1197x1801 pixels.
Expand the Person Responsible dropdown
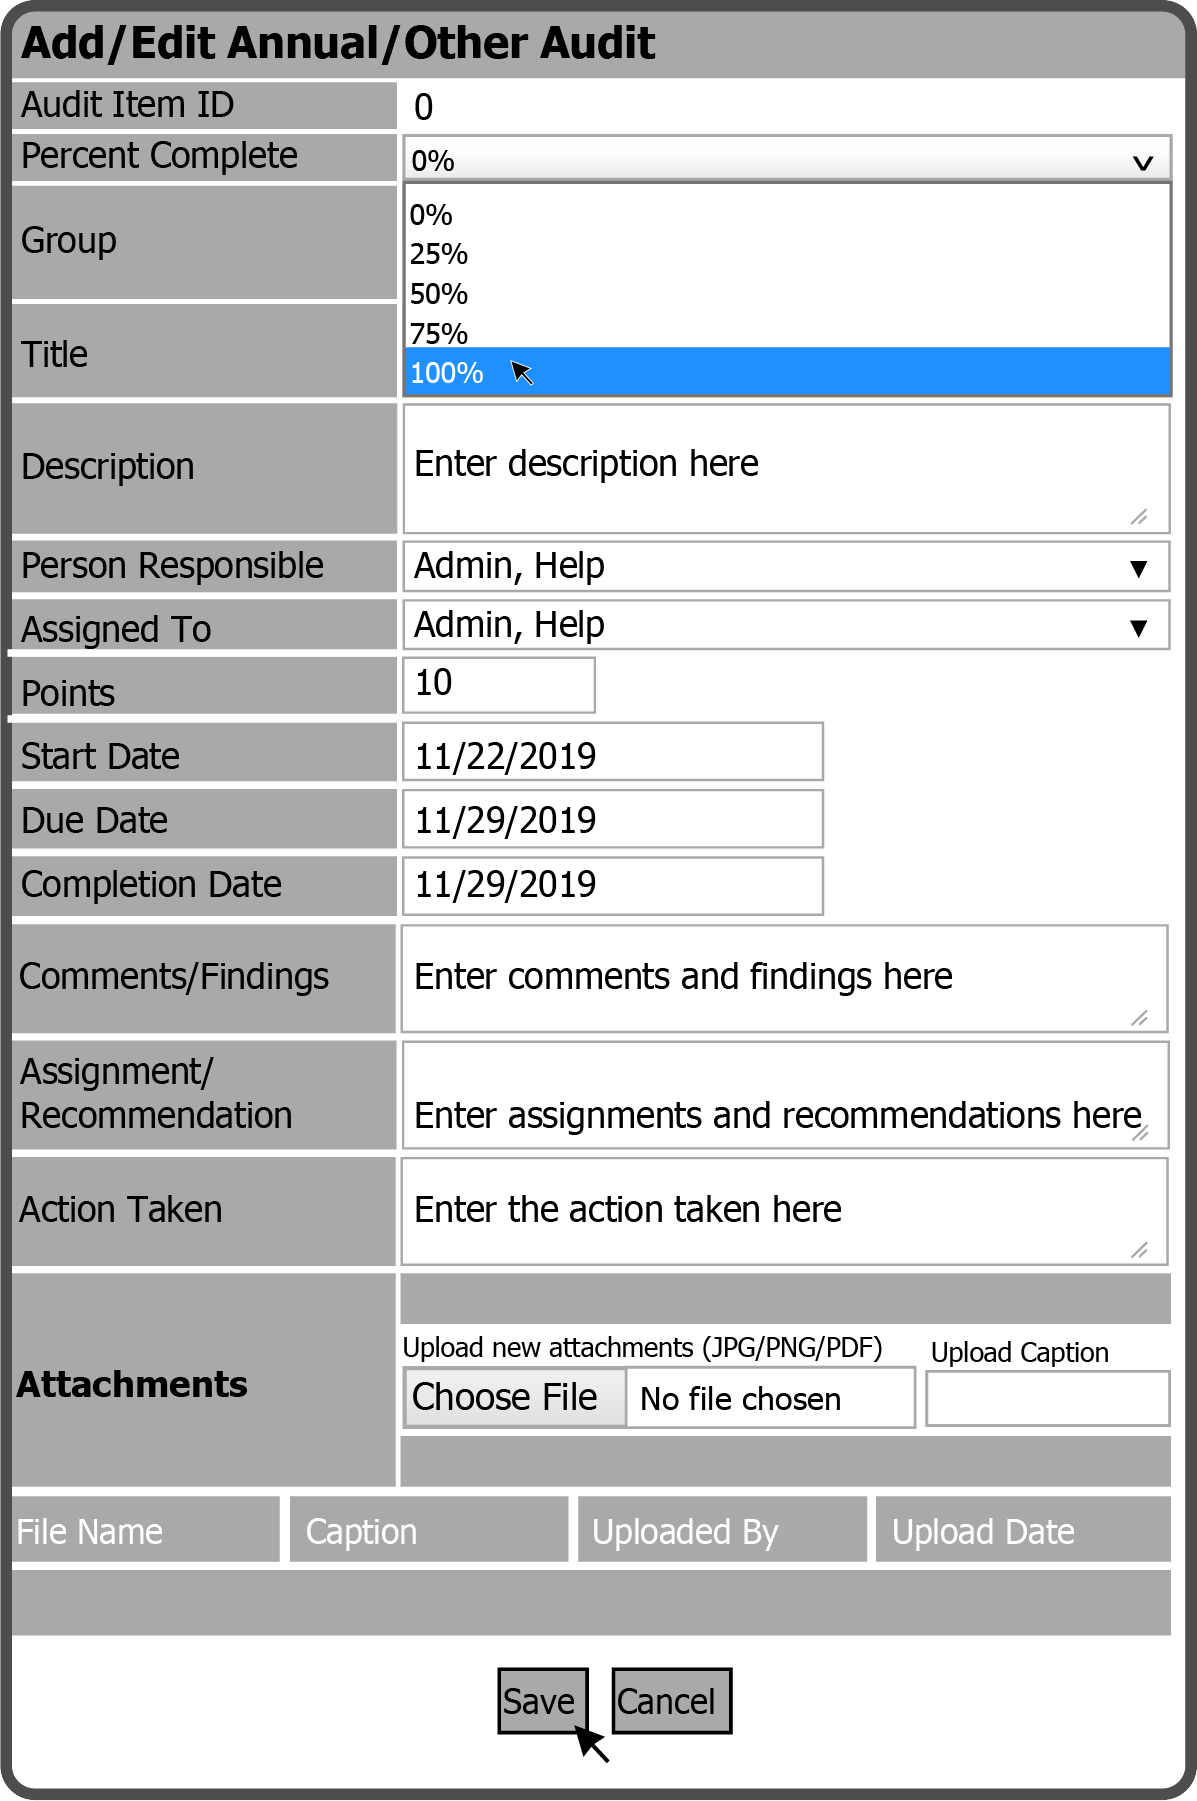click(x=1137, y=568)
